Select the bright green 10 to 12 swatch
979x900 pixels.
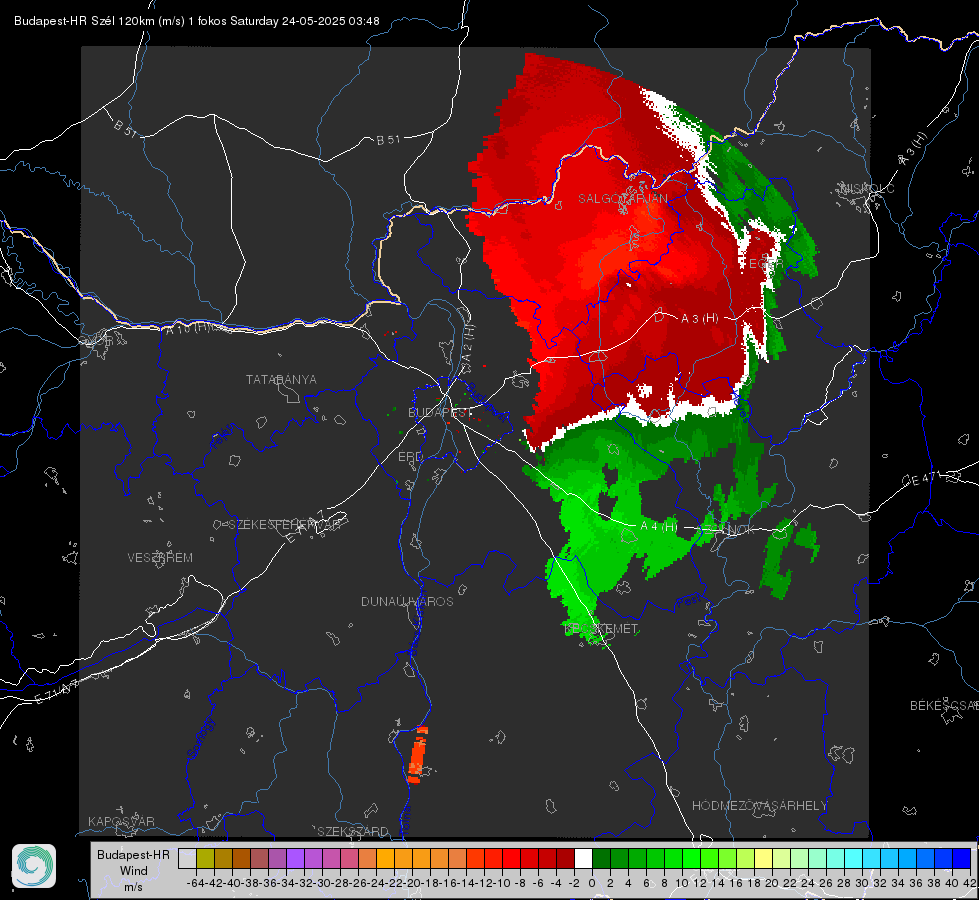[x=691, y=858]
